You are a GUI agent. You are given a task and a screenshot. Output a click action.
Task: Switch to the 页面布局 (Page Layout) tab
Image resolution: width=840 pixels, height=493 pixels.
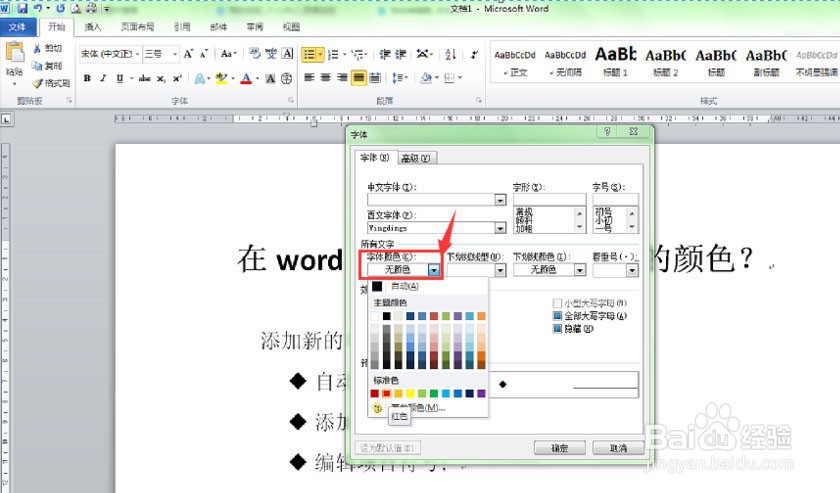pyautogui.click(x=138, y=27)
